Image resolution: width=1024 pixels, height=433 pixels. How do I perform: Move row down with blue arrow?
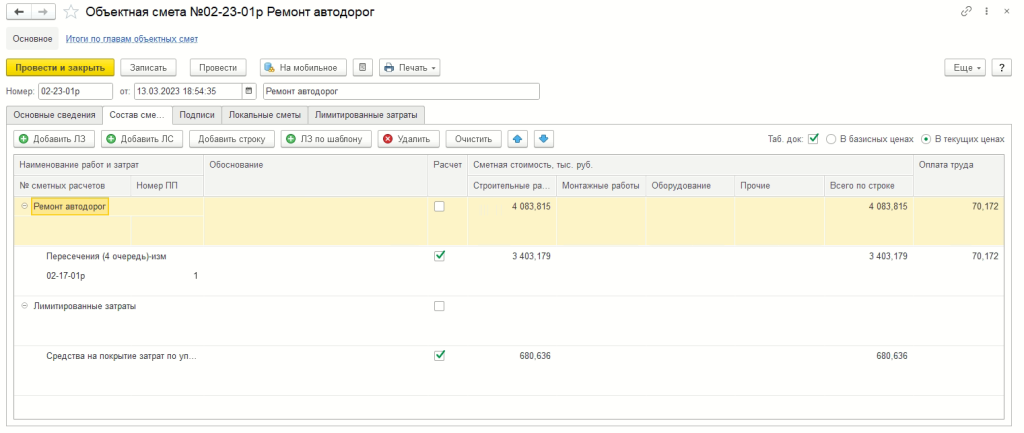click(x=543, y=139)
